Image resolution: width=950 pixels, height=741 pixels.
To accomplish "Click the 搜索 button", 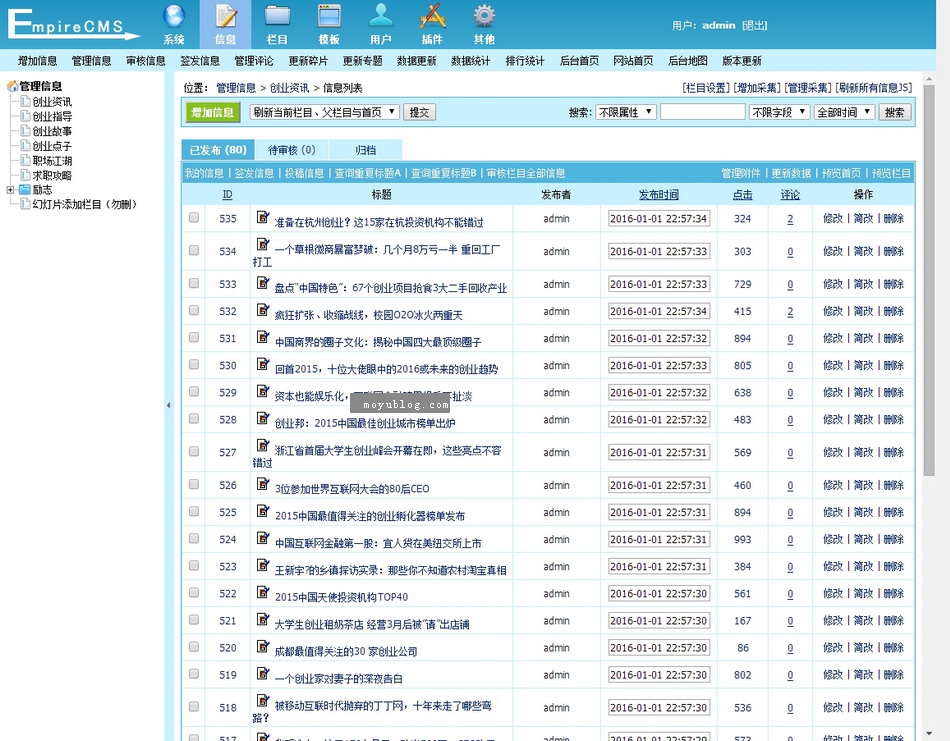I will 894,112.
